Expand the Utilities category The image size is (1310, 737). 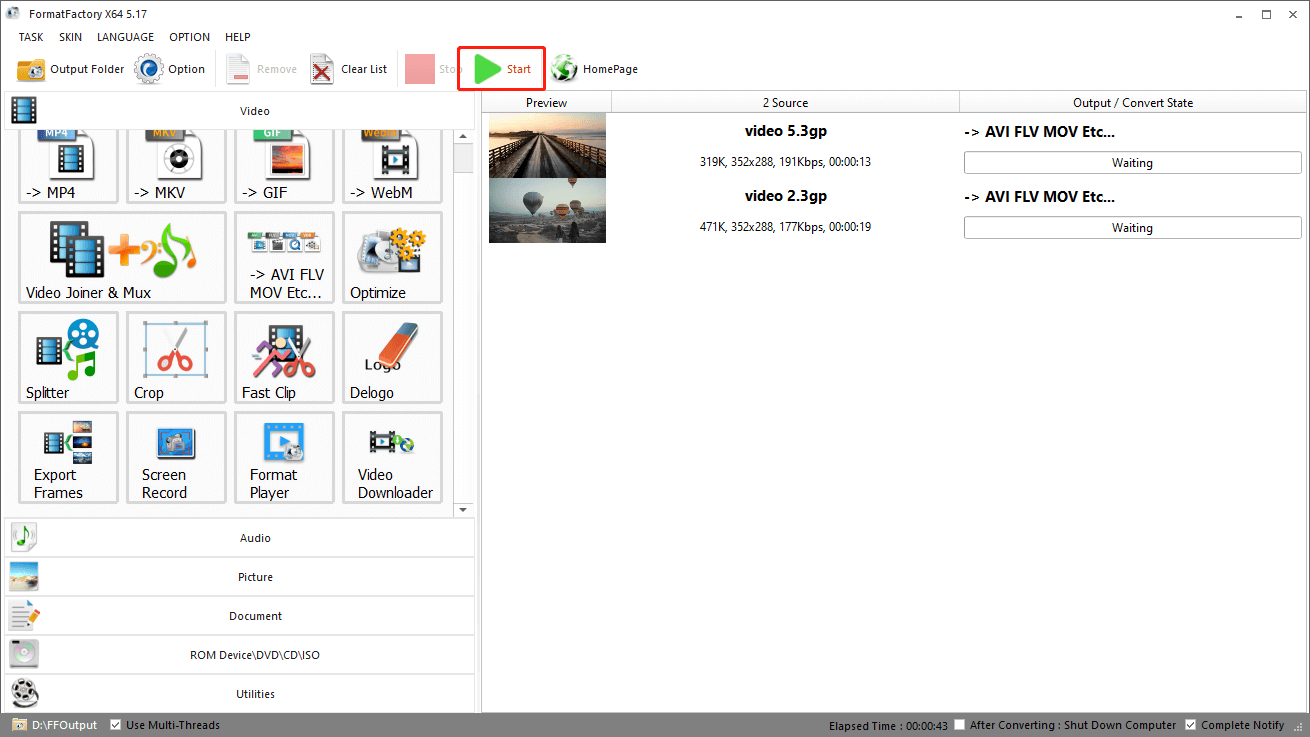pyautogui.click(x=240, y=694)
